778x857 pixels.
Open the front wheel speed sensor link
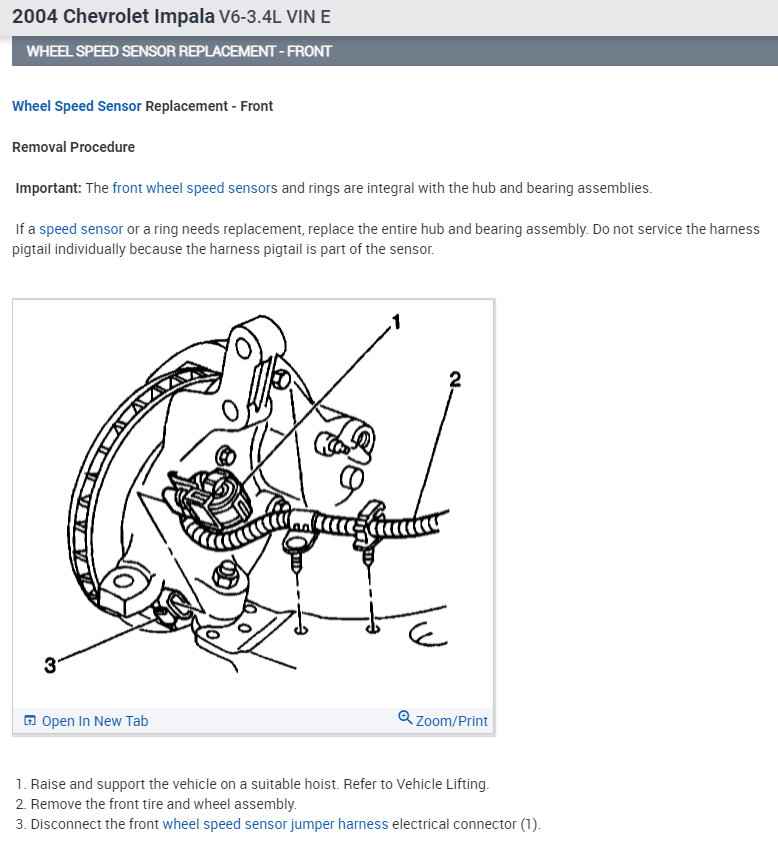click(x=191, y=188)
